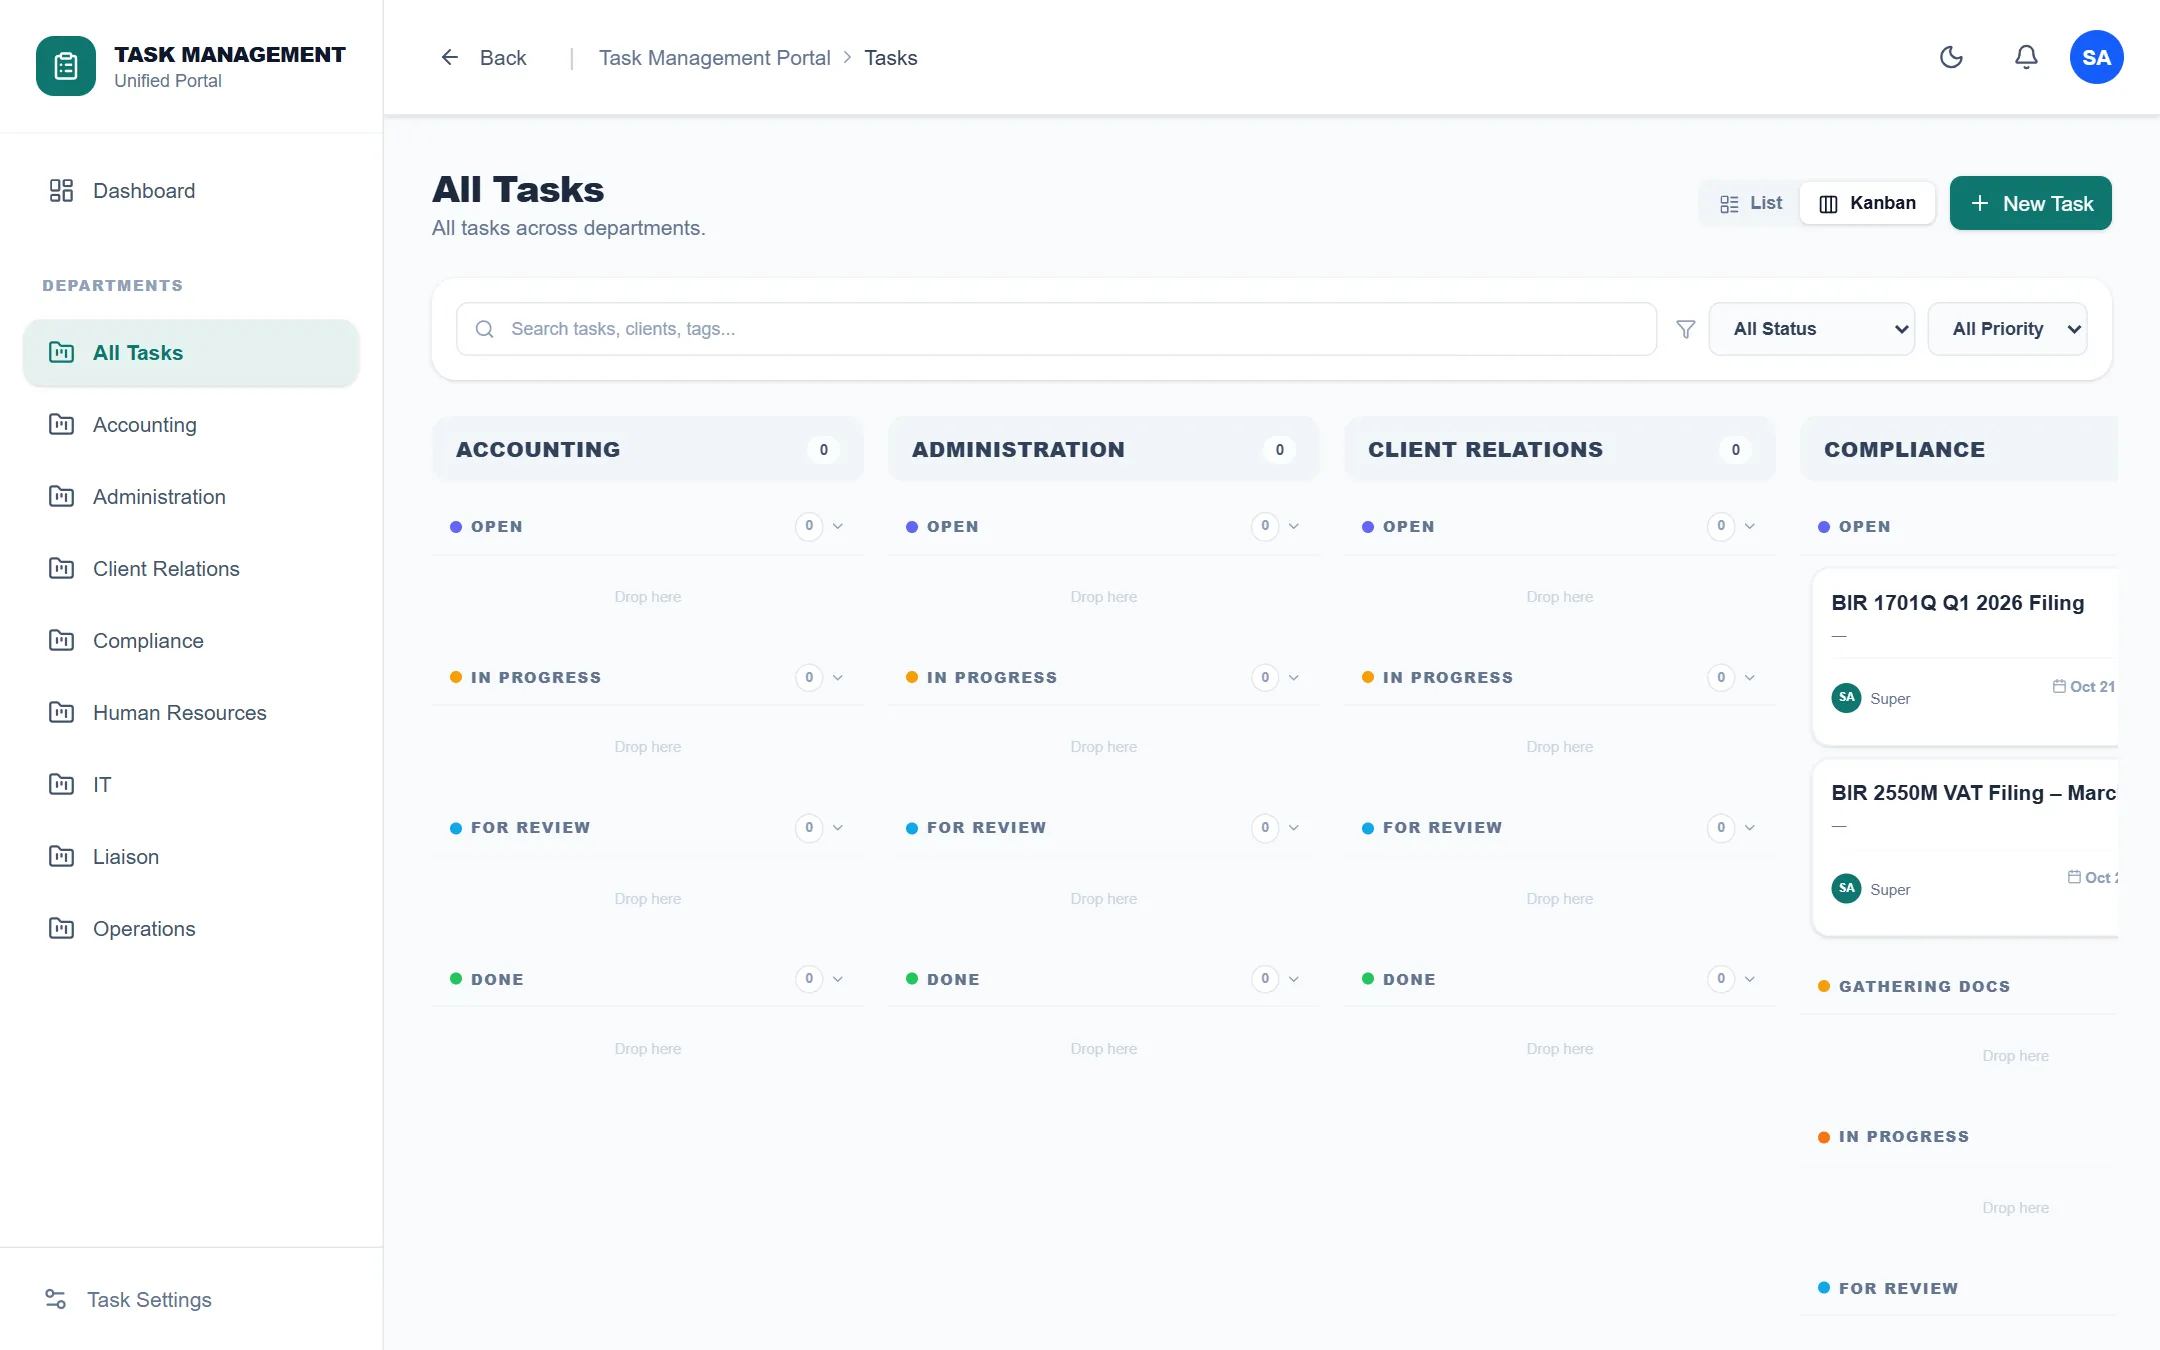Switch to Kanban view
This screenshot has width=2160, height=1350.
(x=1867, y=203)
